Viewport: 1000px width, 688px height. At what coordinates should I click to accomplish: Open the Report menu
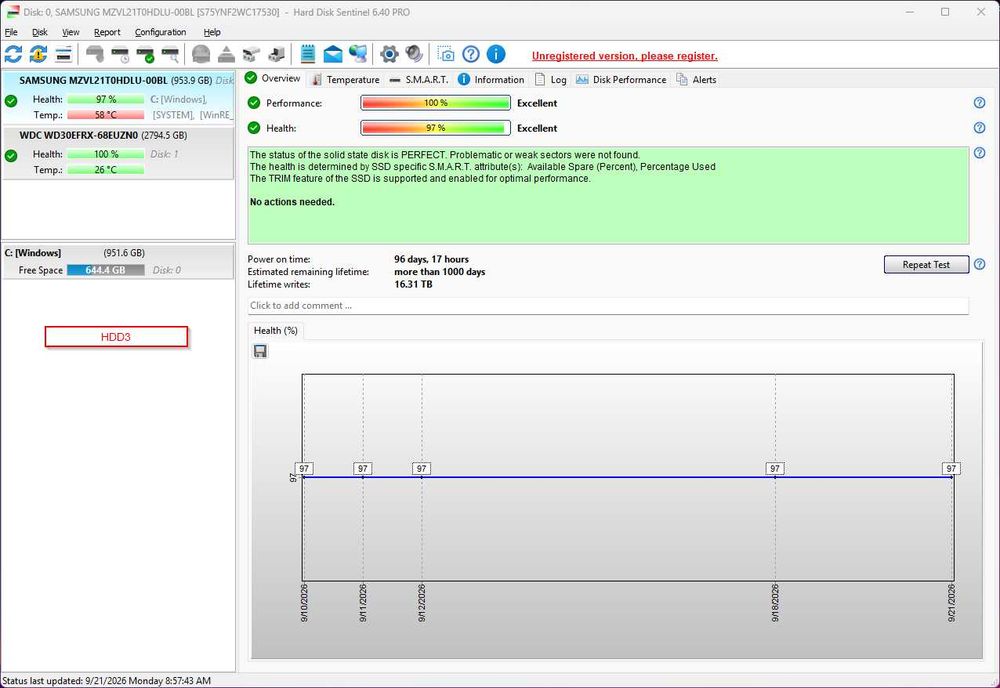(x=107, y=32)
